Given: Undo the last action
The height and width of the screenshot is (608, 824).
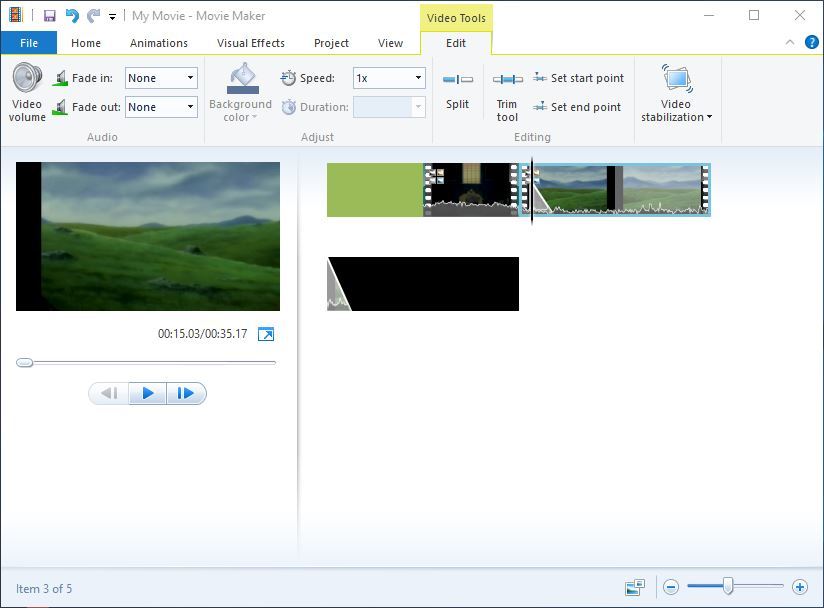Looking at the screenshot, I should [x=72, y=16].
